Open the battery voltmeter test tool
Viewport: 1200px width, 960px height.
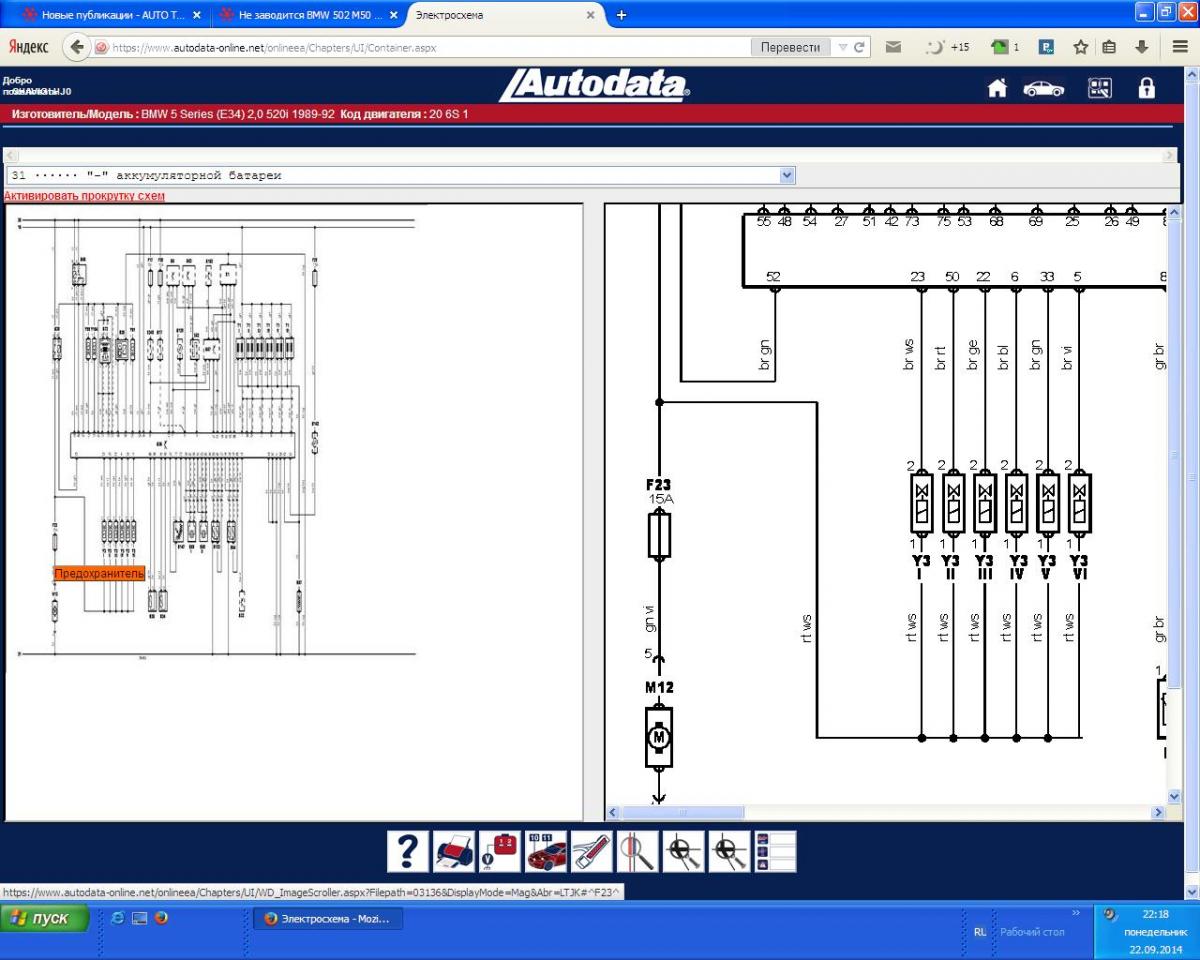[500, 851]
